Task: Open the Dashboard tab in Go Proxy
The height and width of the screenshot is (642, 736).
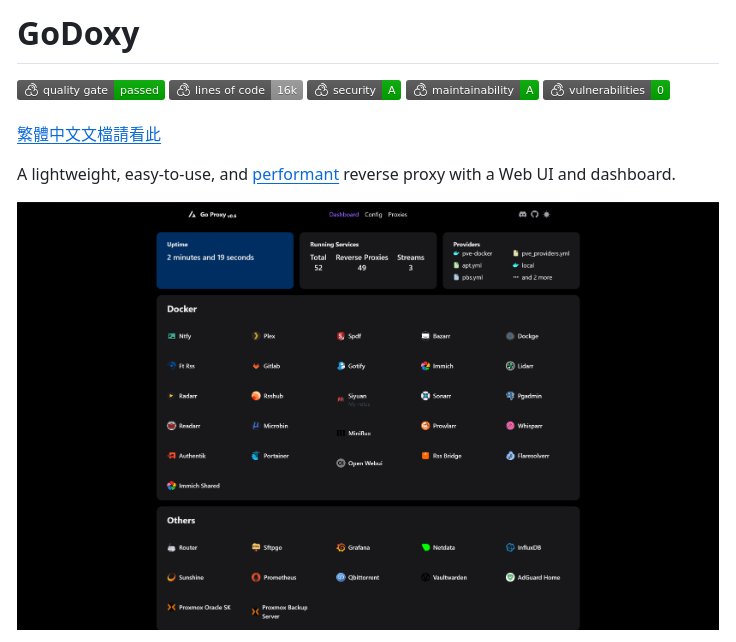Action: pyautogui.click(x=343, y=214)
